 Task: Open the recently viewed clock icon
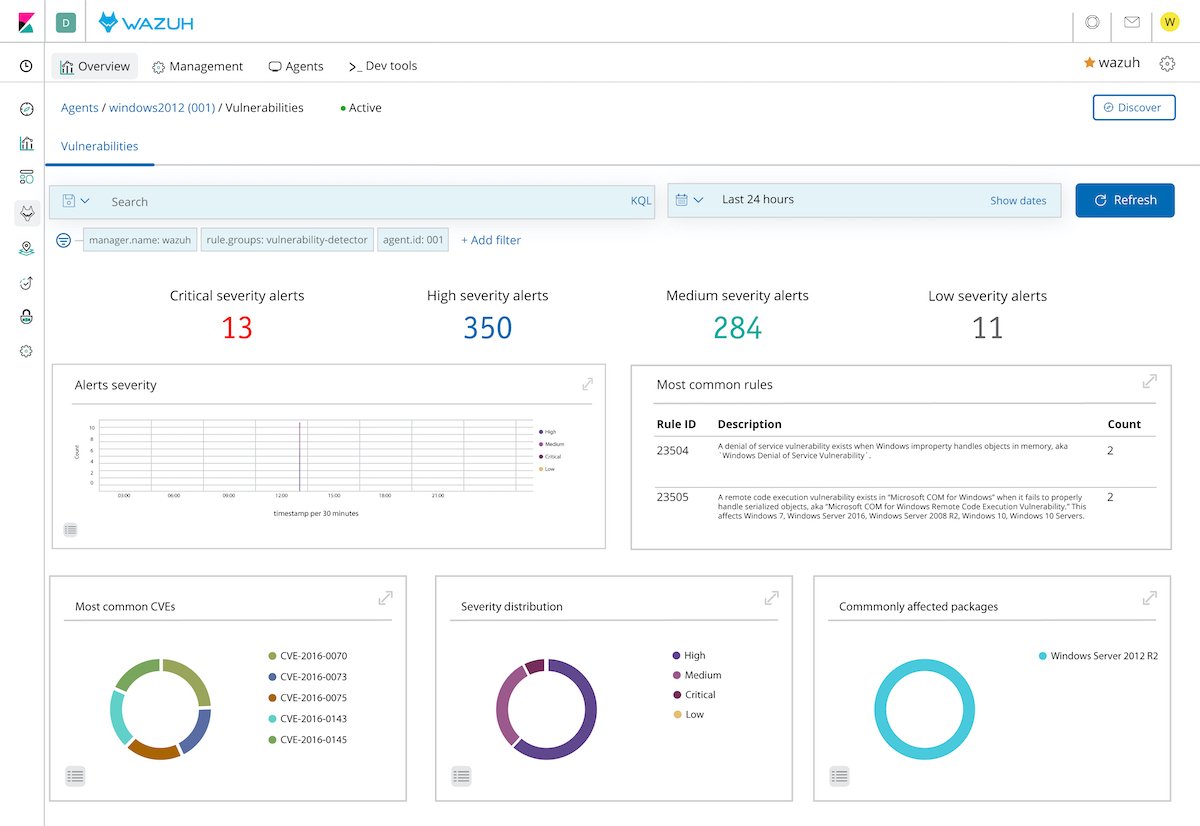[x=26, y=67]
